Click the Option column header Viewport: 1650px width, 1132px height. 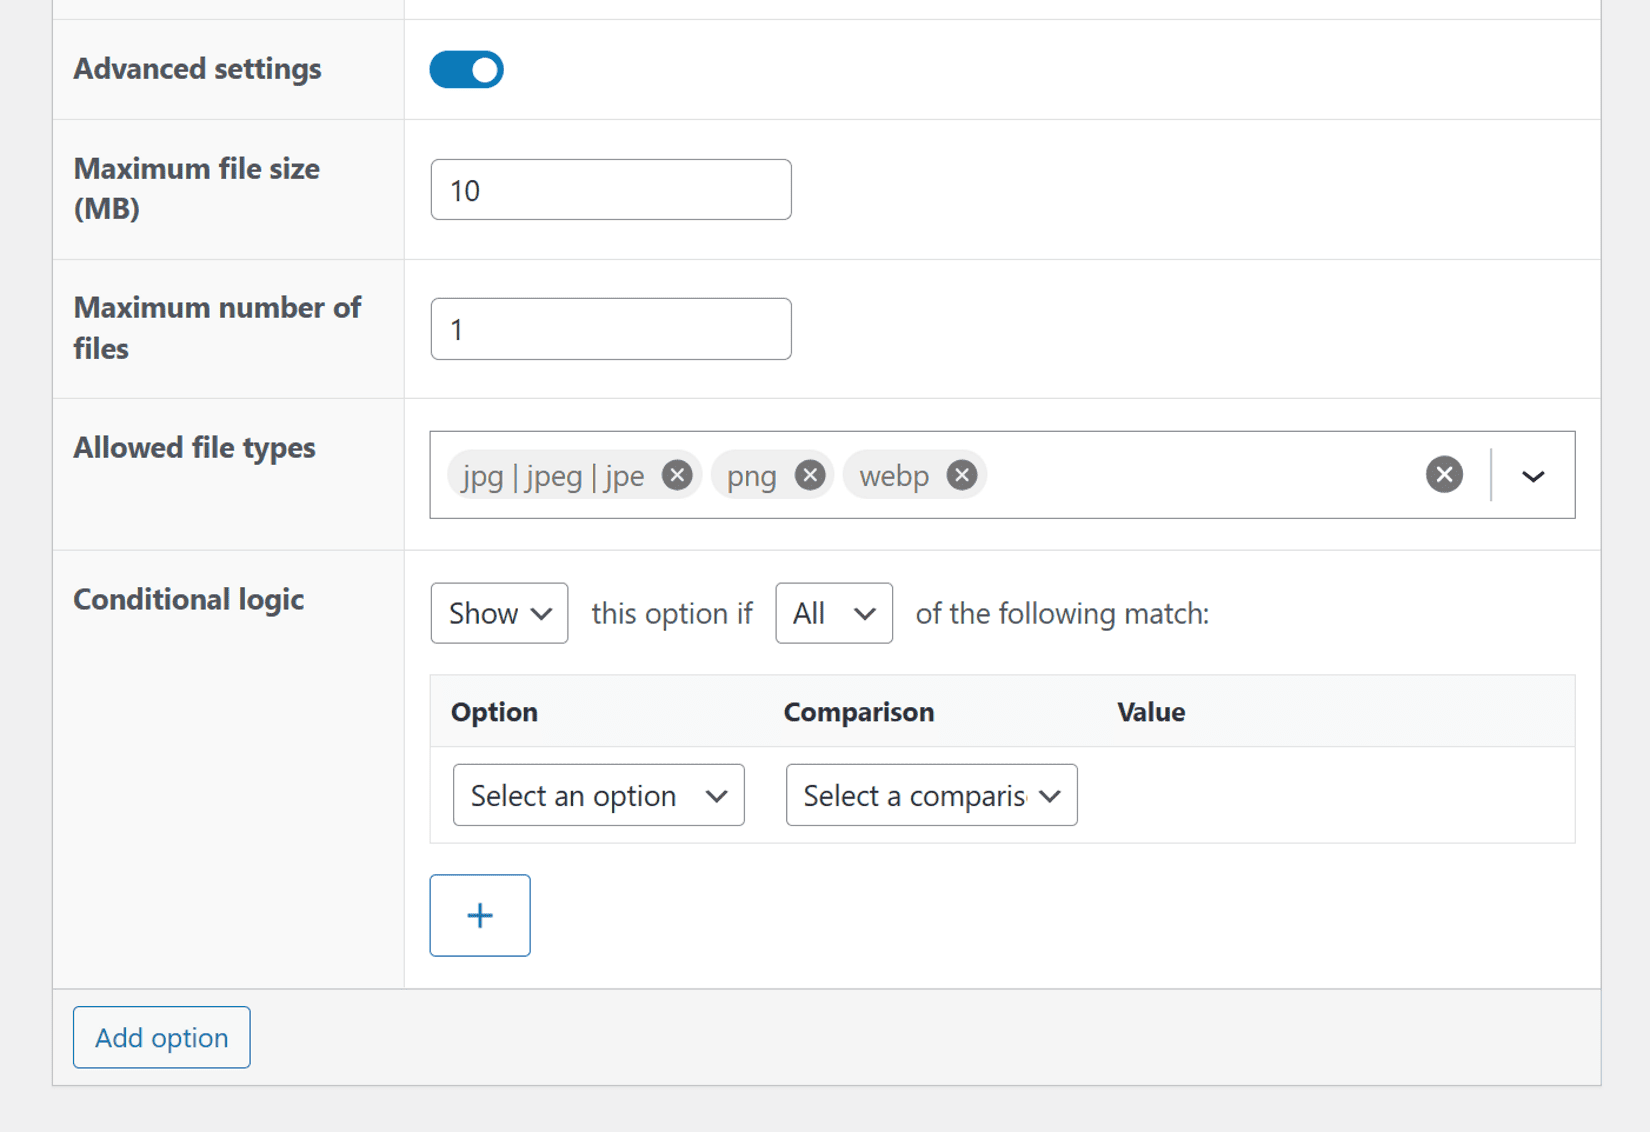click(x=494, y=711)
